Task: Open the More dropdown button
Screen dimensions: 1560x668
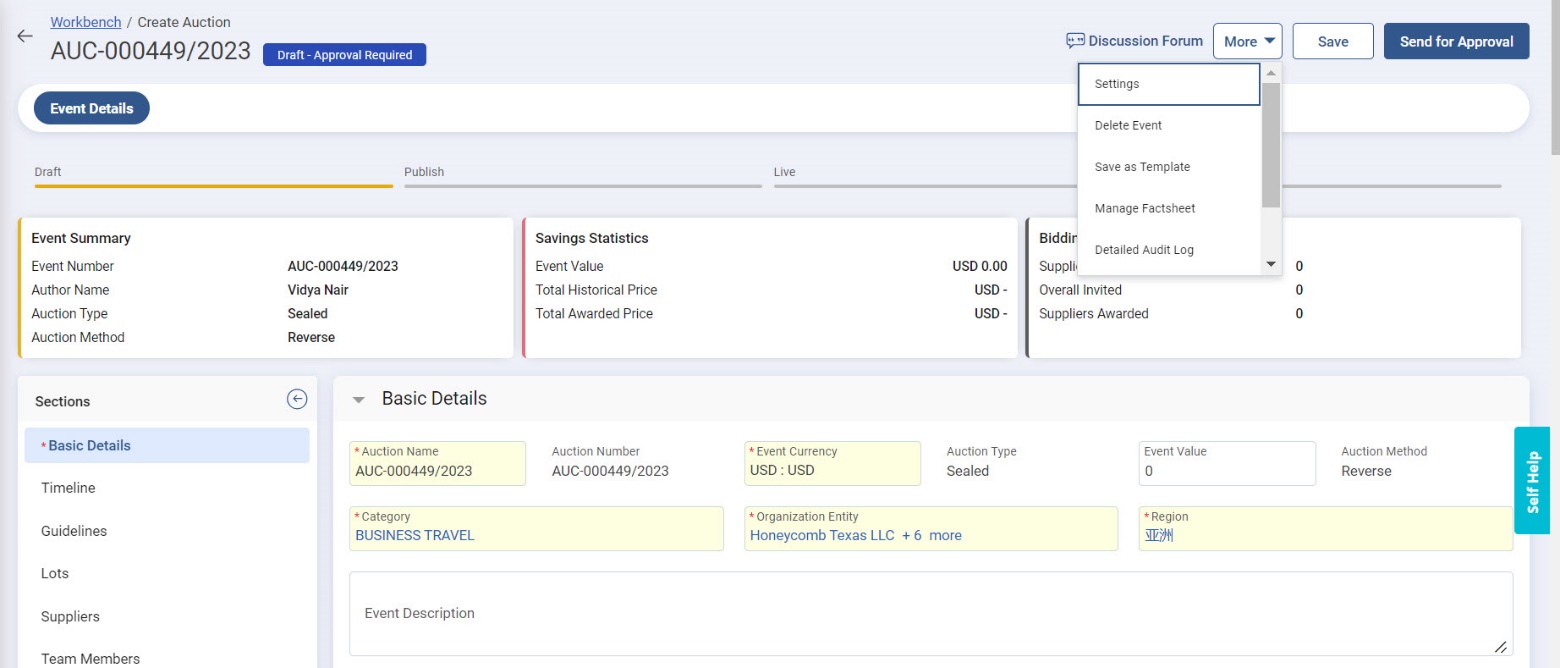Action: tap(1247, 41)
